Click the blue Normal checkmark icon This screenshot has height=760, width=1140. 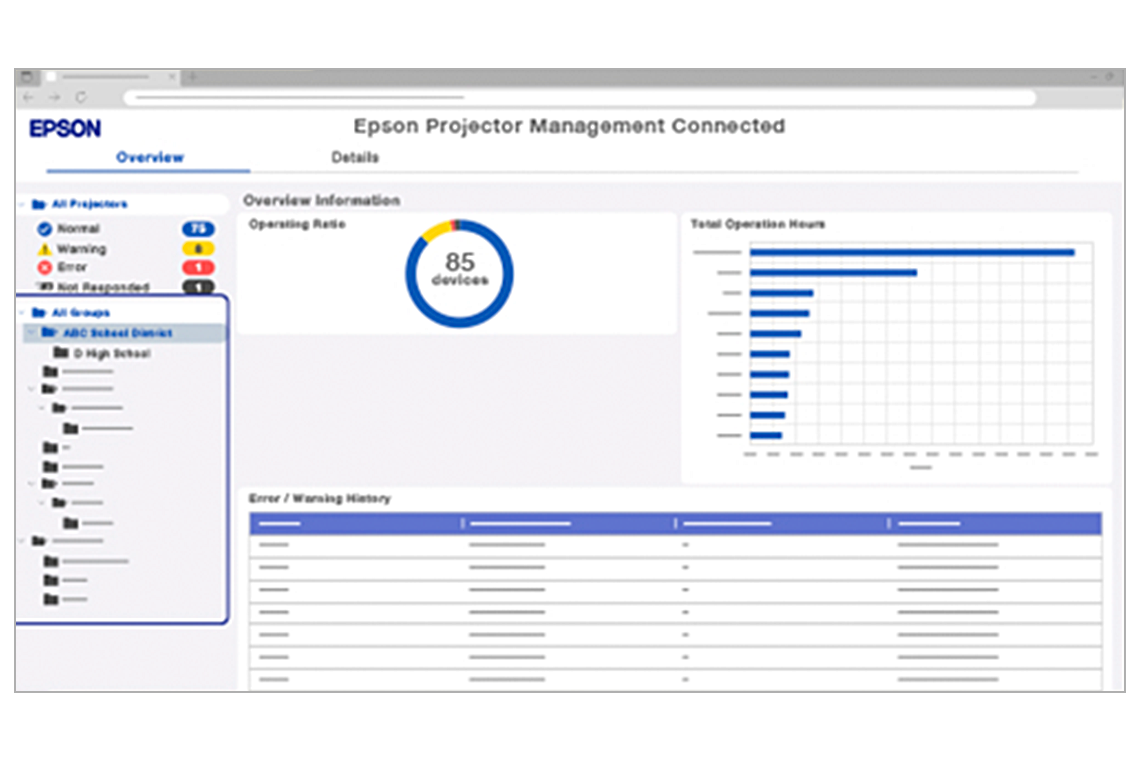pyautogui.click(x=44, y=229)
